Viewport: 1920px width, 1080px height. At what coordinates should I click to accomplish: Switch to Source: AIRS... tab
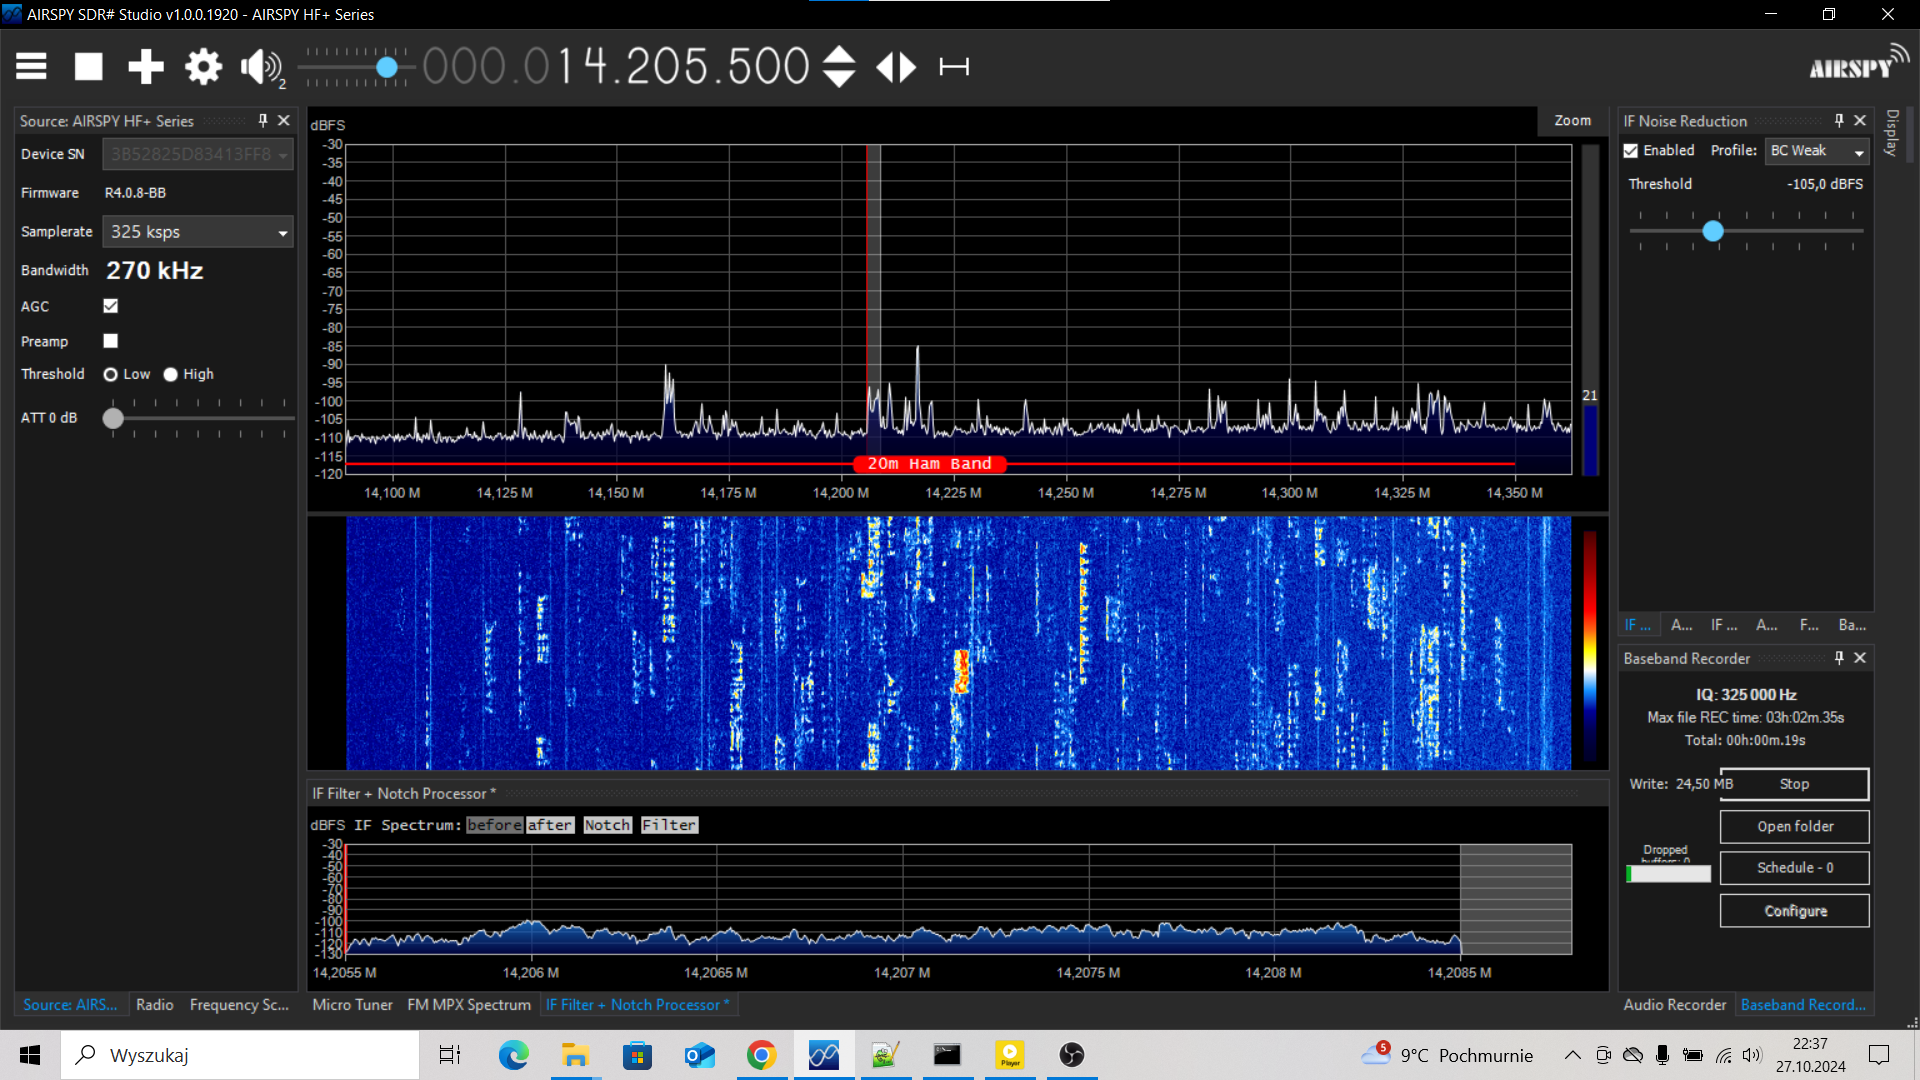[x=70, y=1005]
